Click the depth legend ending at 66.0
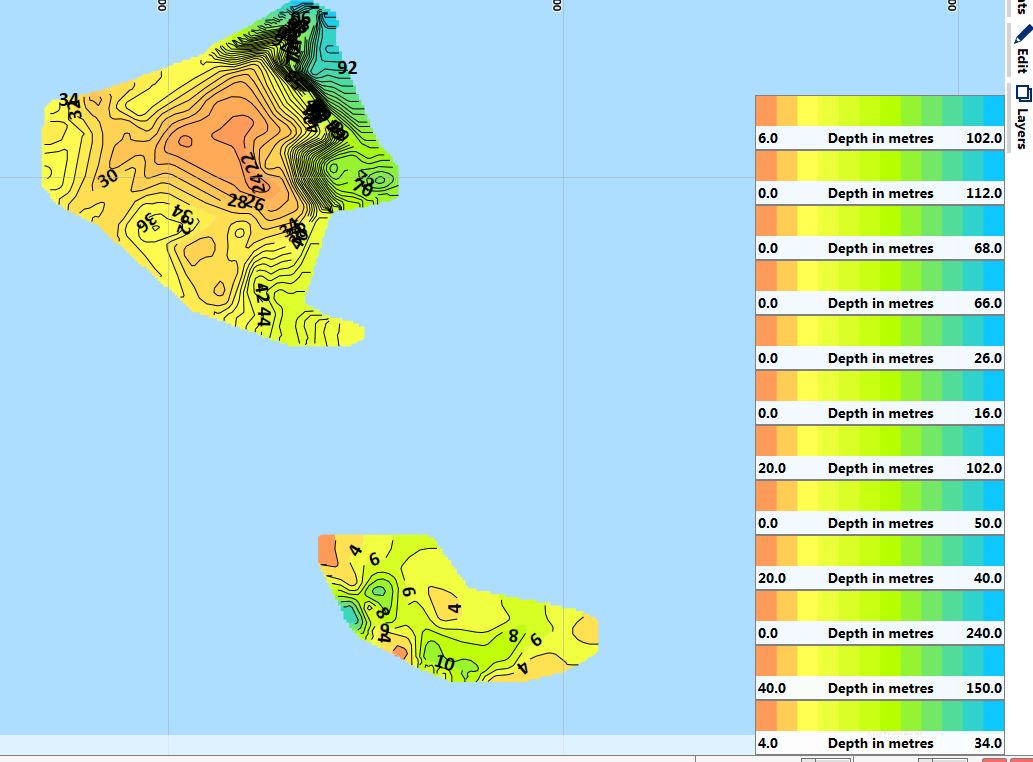Image resolution: width=1033 pixels, height=762 pixels. (x=879, y=288)
